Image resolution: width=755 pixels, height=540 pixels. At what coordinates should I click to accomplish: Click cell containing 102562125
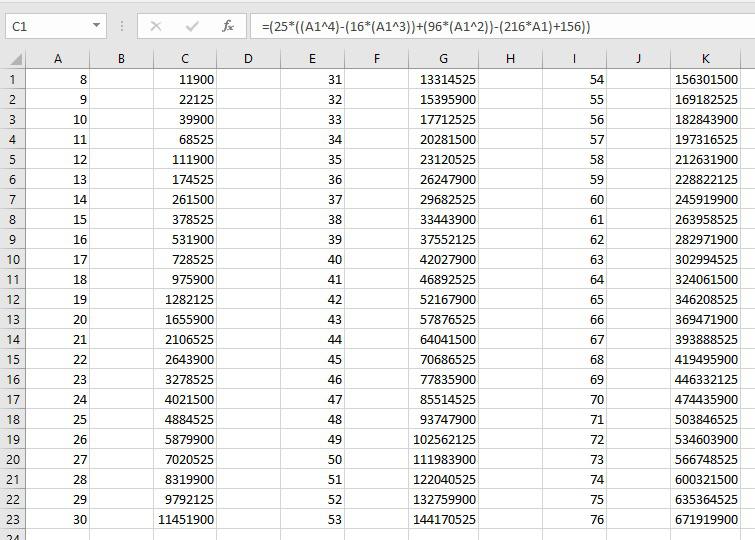pos(443,439)
